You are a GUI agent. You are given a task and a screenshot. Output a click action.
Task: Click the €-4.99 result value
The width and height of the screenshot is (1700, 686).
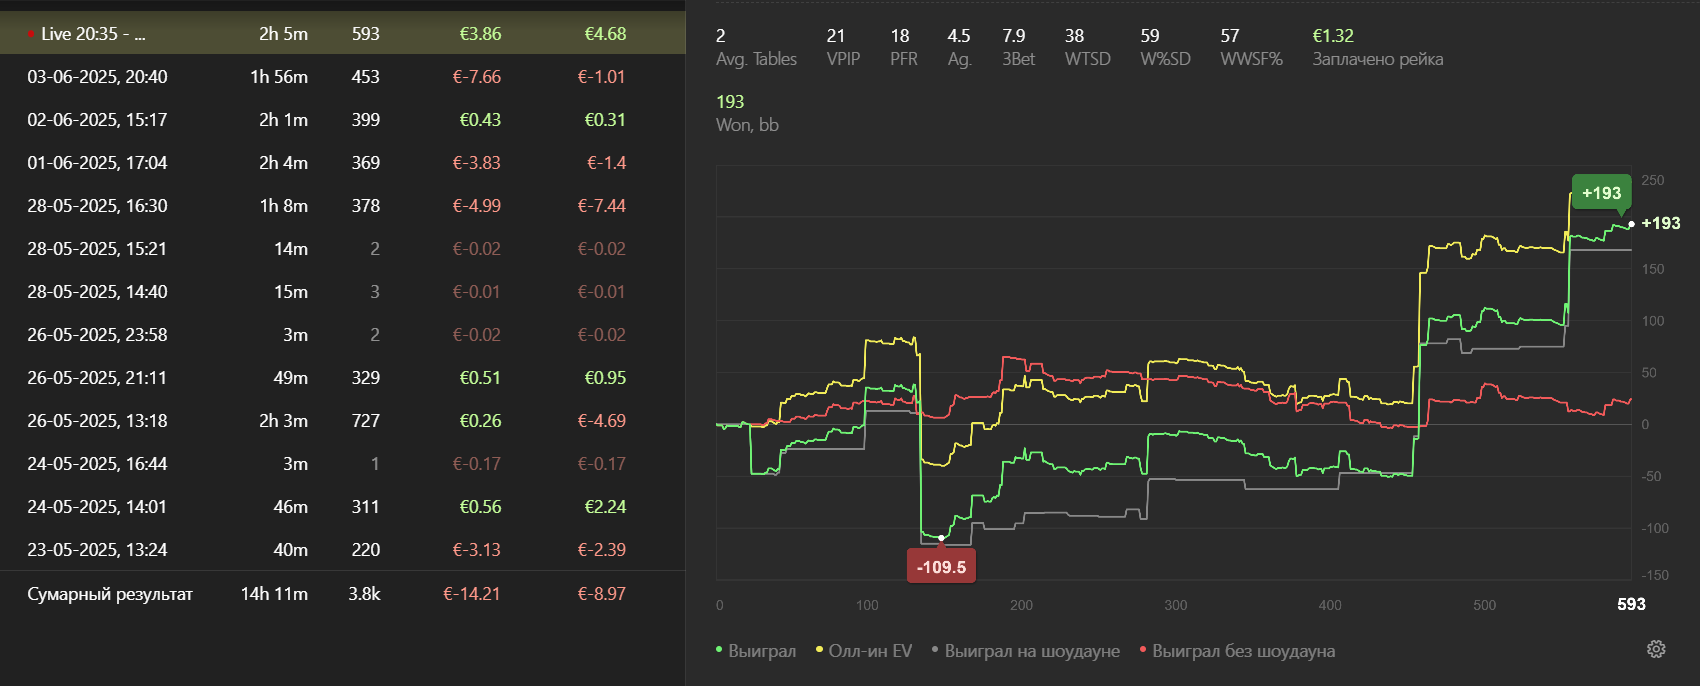coord(476,205)
